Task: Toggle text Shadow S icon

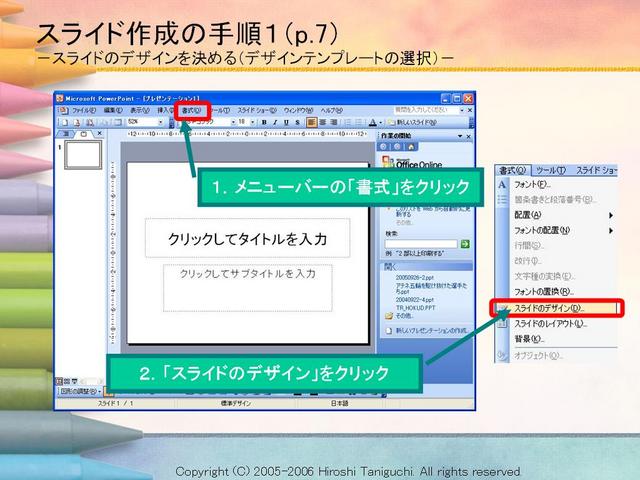Action: 297,122
